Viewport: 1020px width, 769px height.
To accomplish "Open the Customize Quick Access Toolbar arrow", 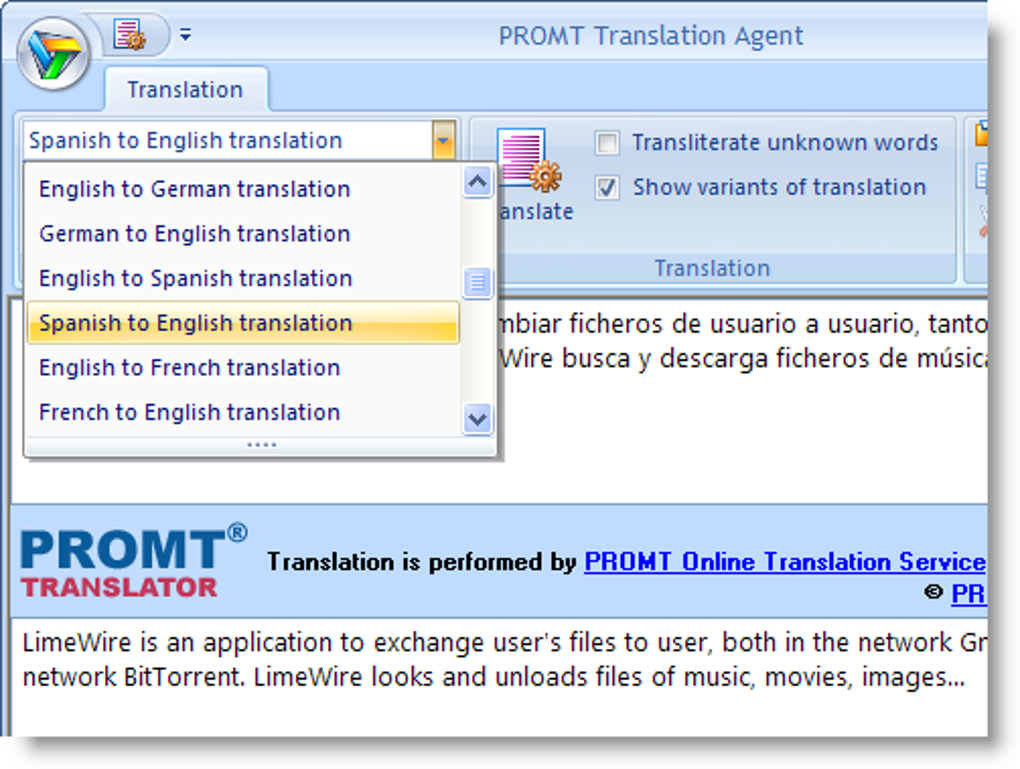I will 185,34.
